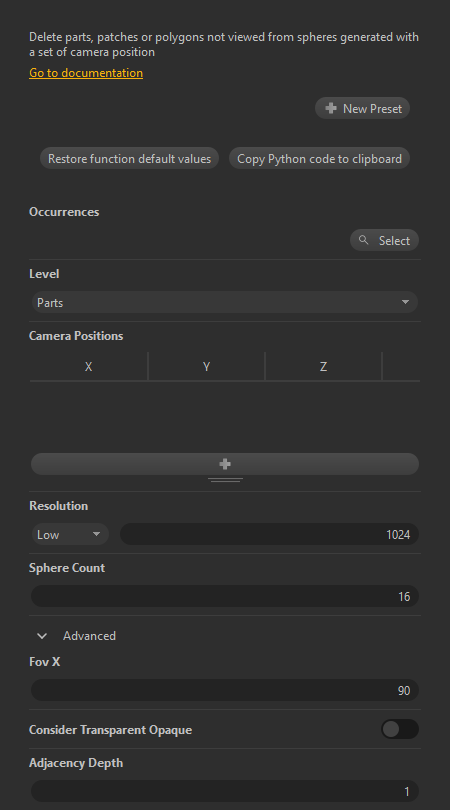Screen dimensions: 450x810
Task: Open the Resolution Low preset dropdown
Action: [70, 534]
